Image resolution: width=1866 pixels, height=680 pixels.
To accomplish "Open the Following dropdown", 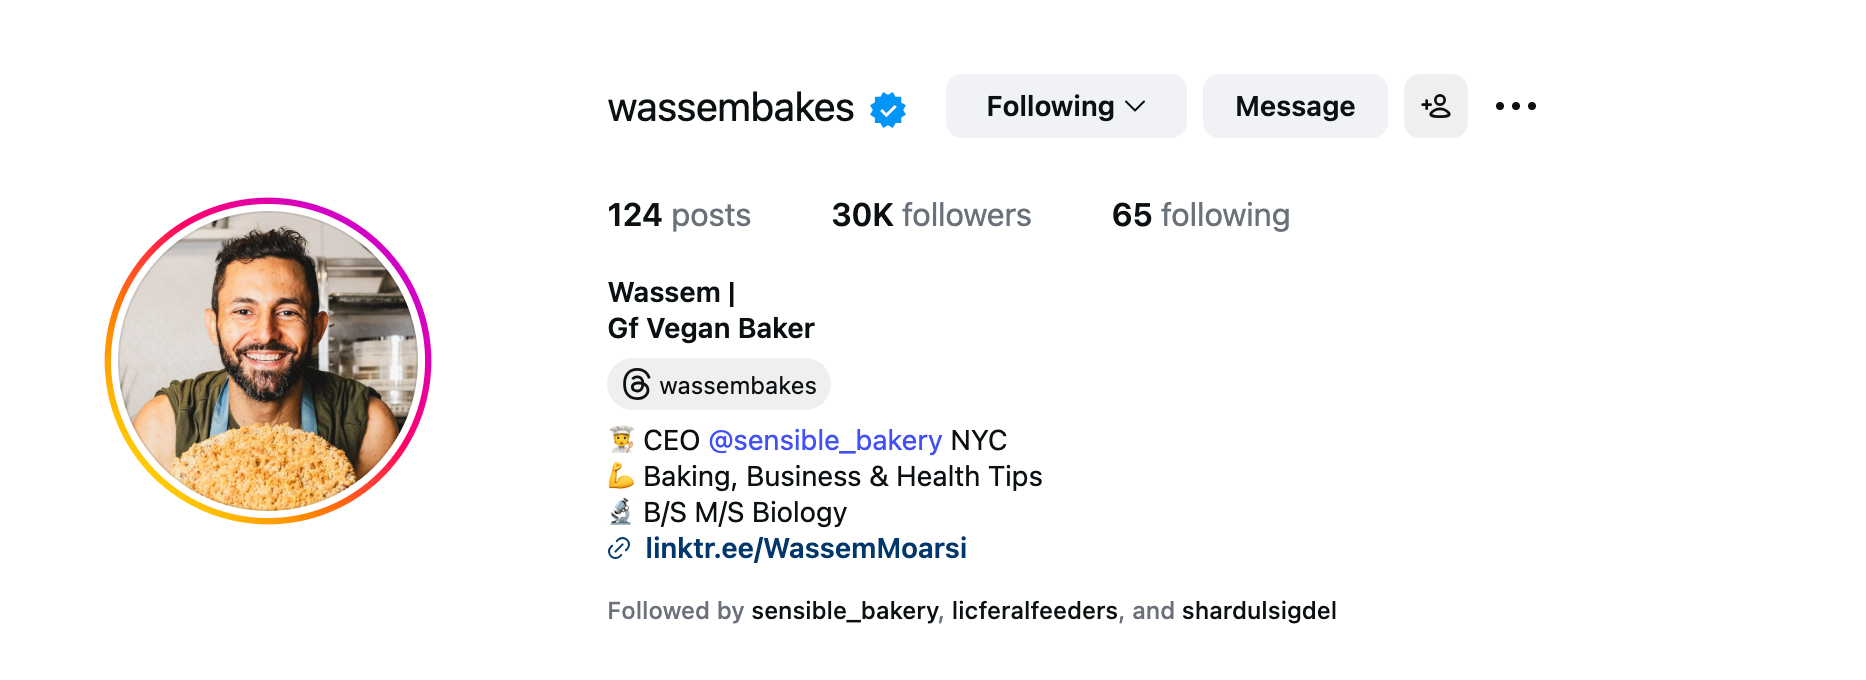I will coord(1065,106).
